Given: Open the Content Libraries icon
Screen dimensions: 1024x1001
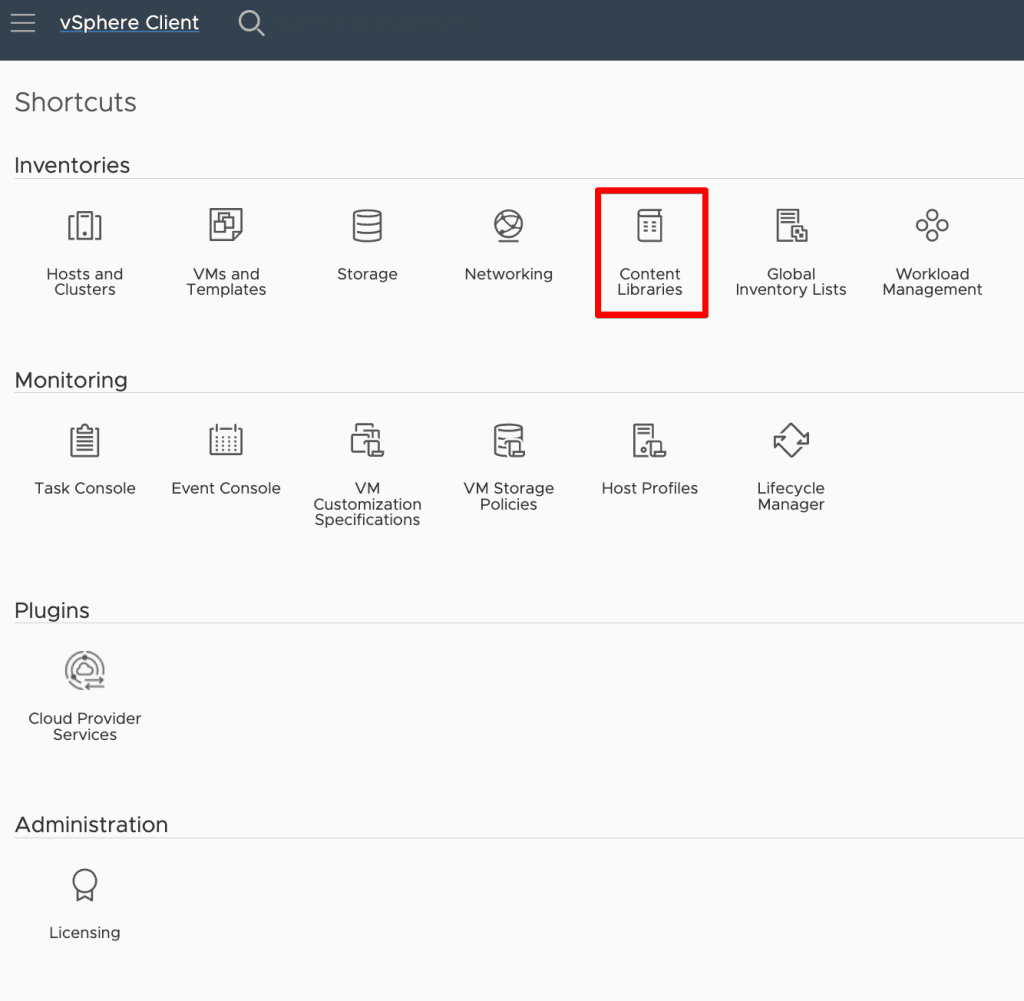Looking at the screenshot, I should (x=650, y=225).
